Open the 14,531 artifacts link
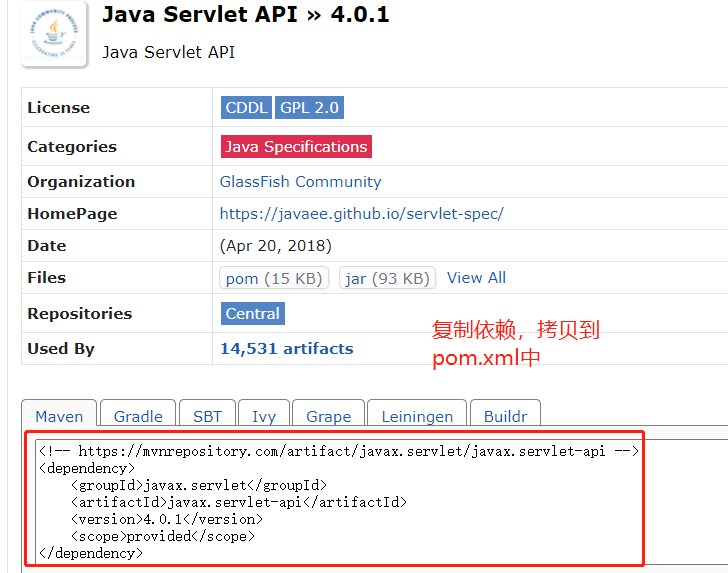728x573 pixels. pos(286,349)
